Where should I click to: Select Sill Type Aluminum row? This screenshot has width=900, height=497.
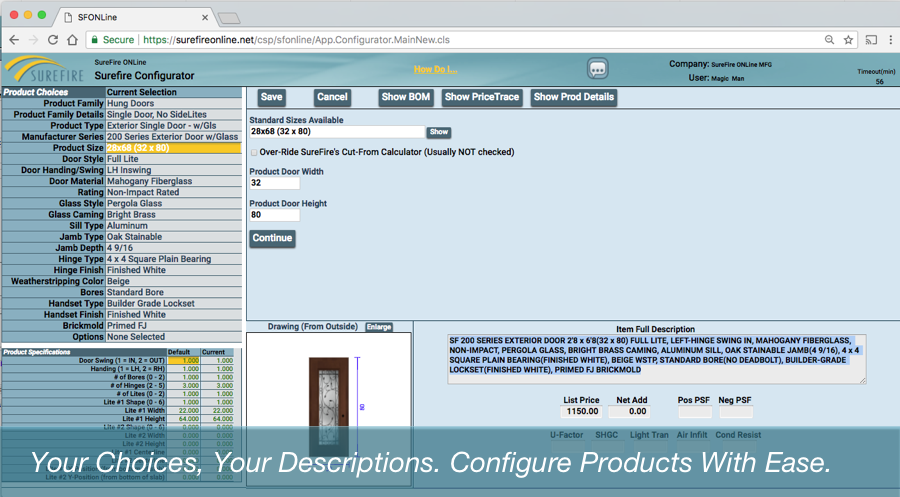coord(122,226)
